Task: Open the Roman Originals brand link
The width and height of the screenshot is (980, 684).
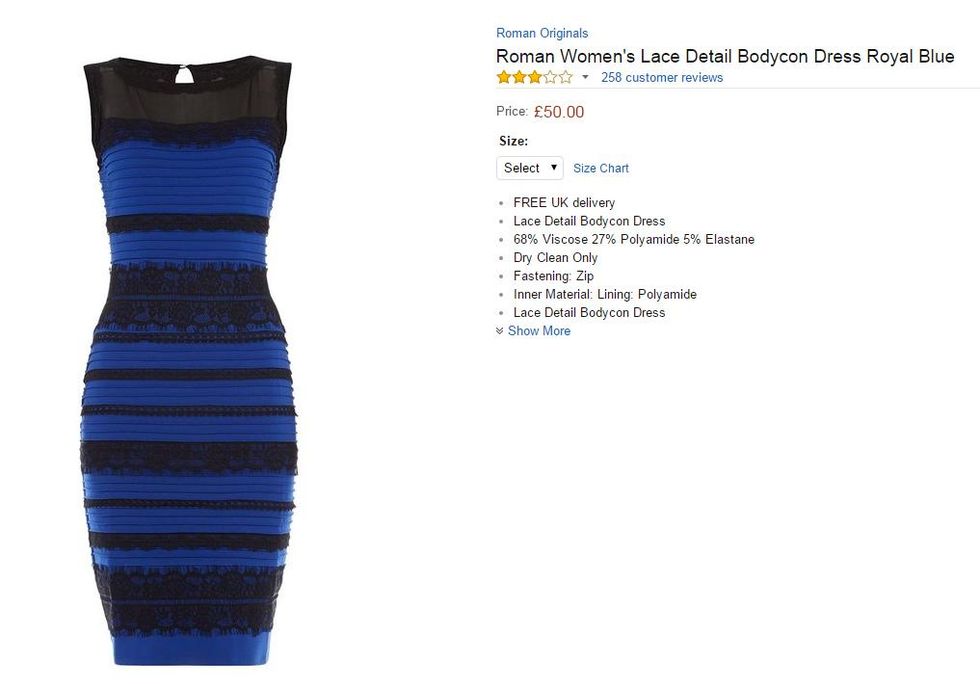Action: [x=542, y=33]
